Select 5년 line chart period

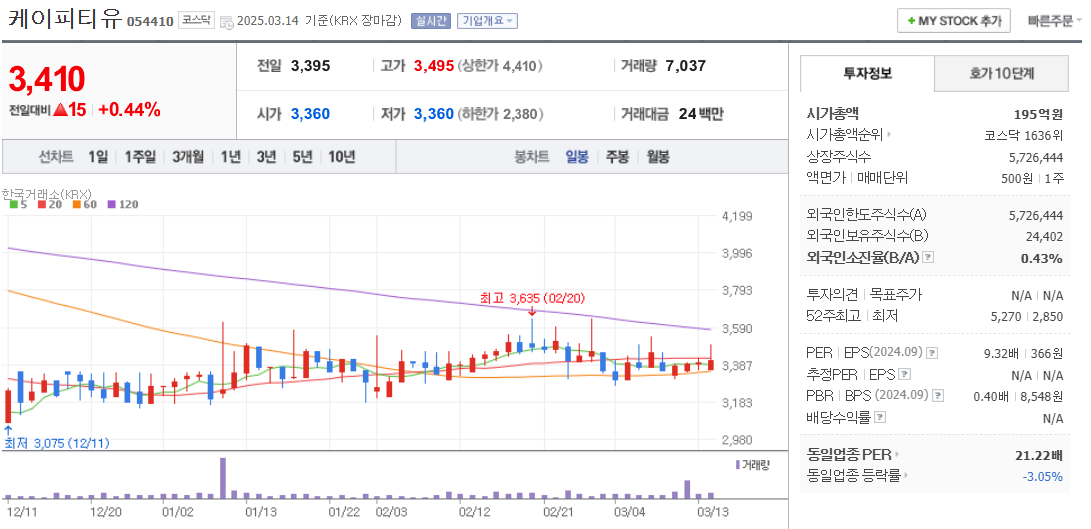tap(302, 157)
